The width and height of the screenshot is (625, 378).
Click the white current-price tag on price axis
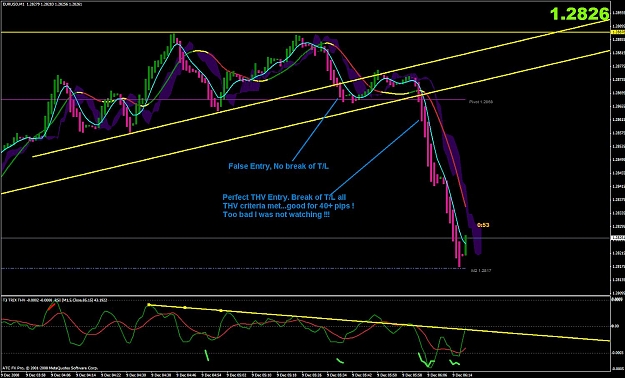click(x=617, y=238)
